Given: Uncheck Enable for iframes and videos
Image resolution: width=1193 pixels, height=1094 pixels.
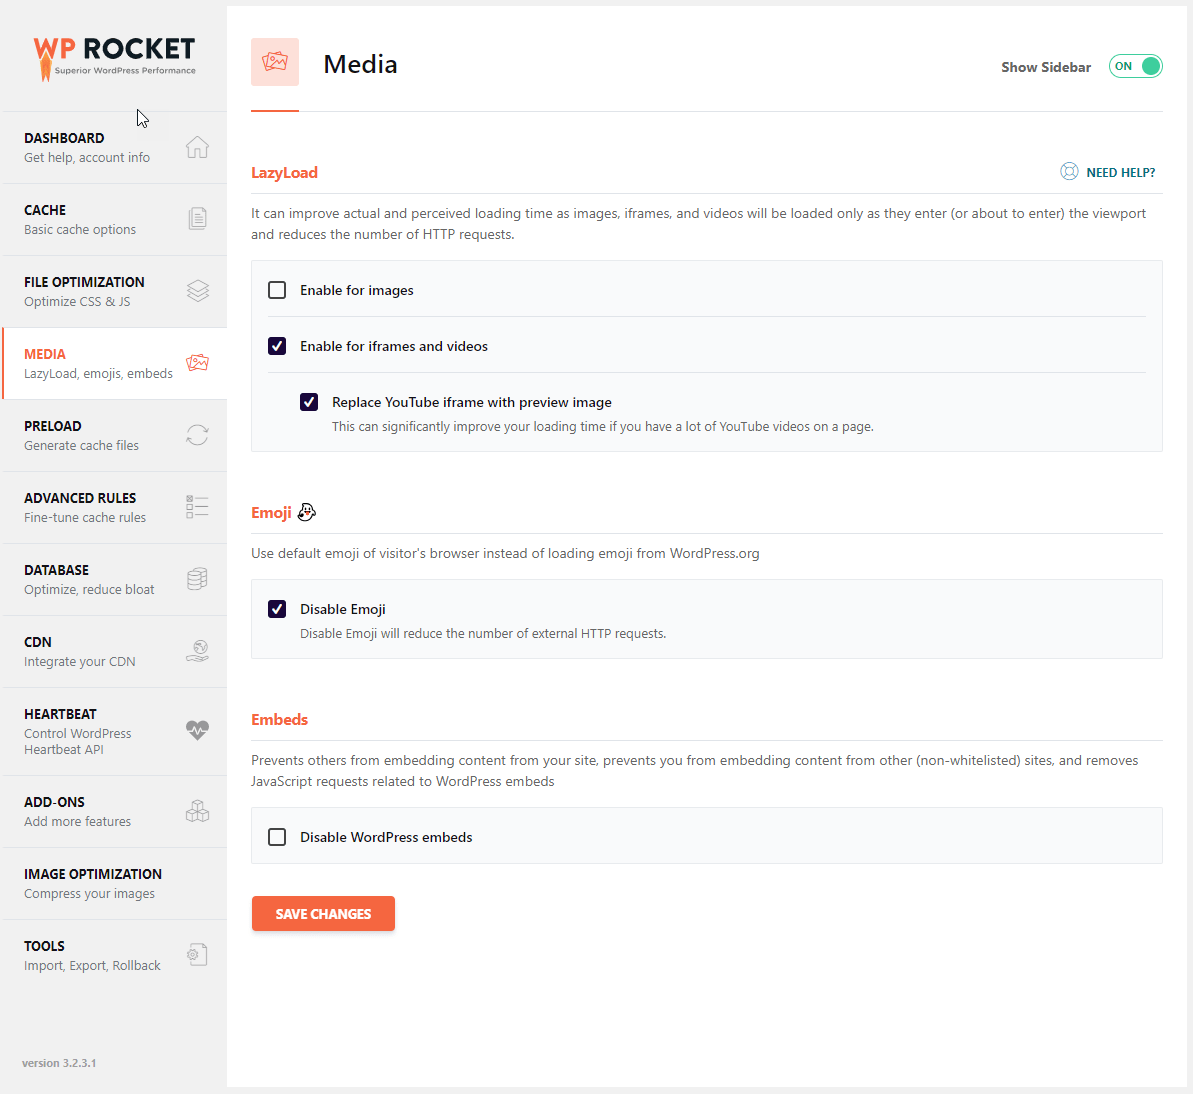Looking at the screenshot, I should pyautogui.click(x=277, y=346).
